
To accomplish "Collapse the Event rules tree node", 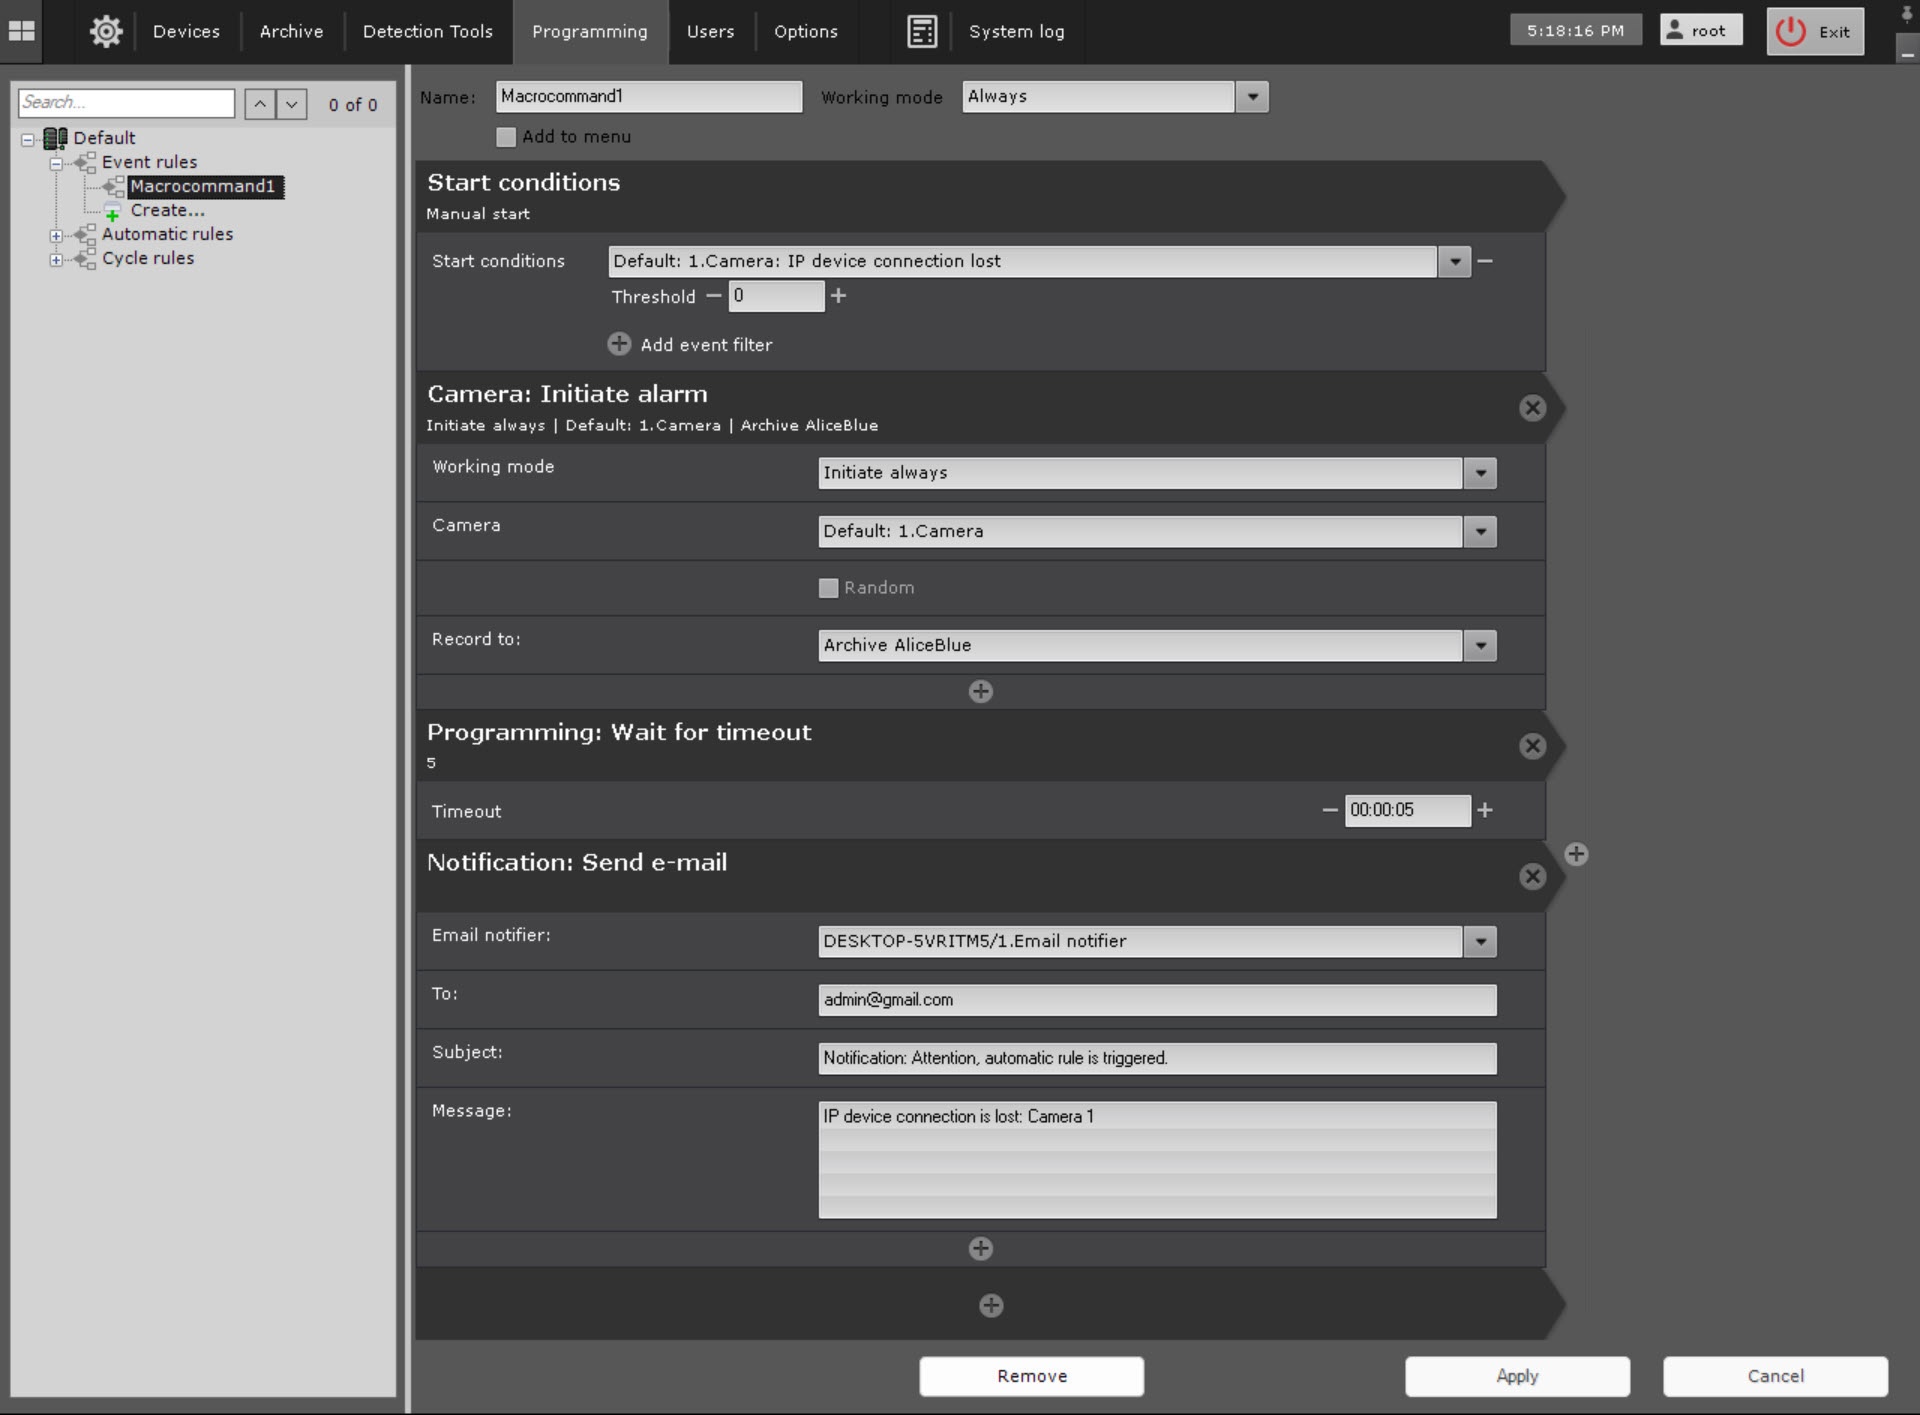I will coord(56,163).
